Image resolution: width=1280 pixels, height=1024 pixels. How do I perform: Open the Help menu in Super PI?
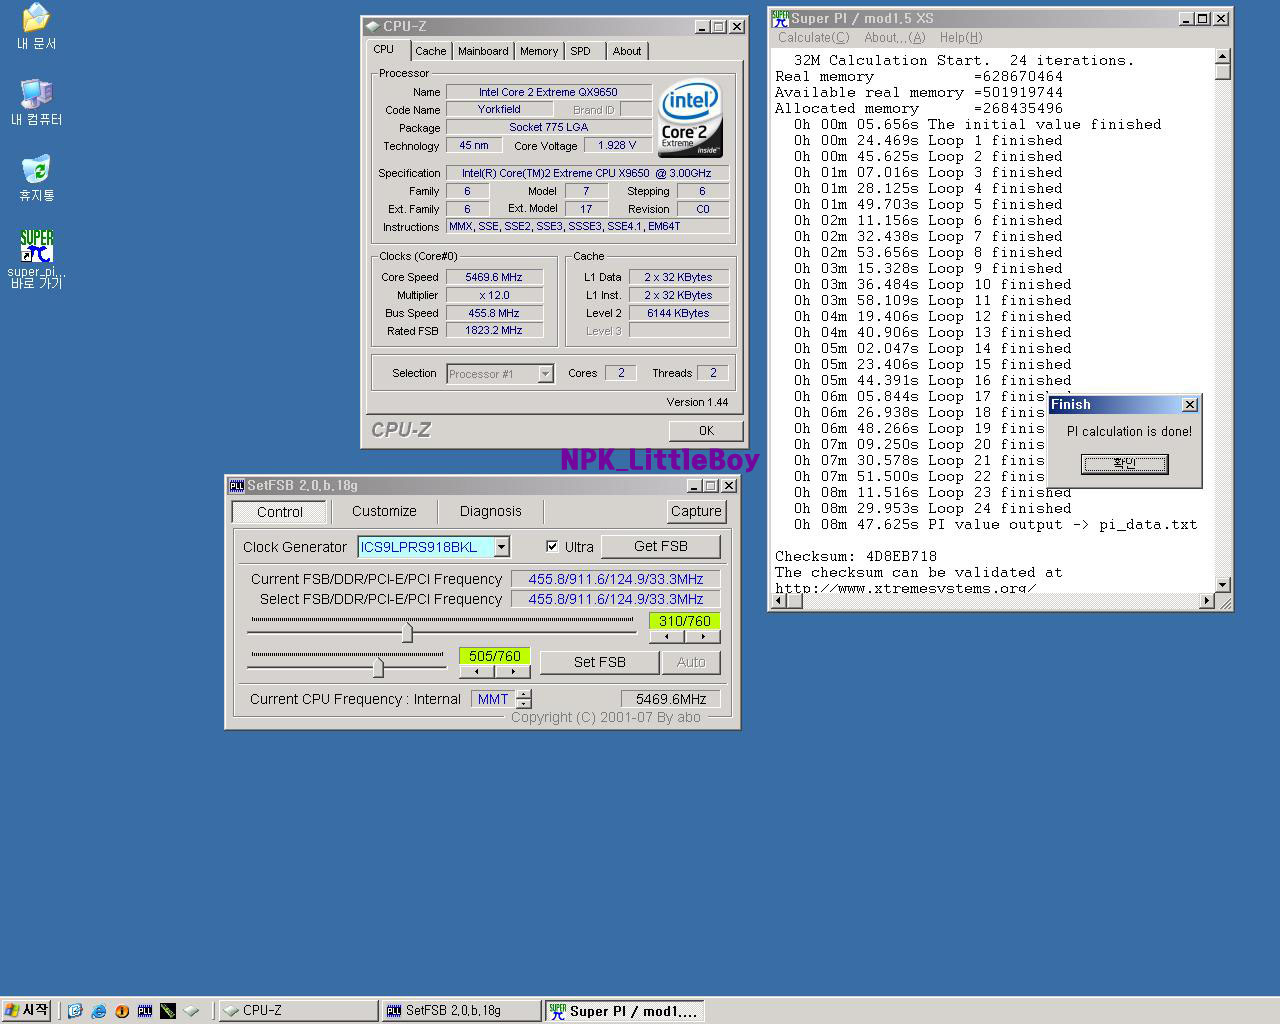[x=961, y=38]
